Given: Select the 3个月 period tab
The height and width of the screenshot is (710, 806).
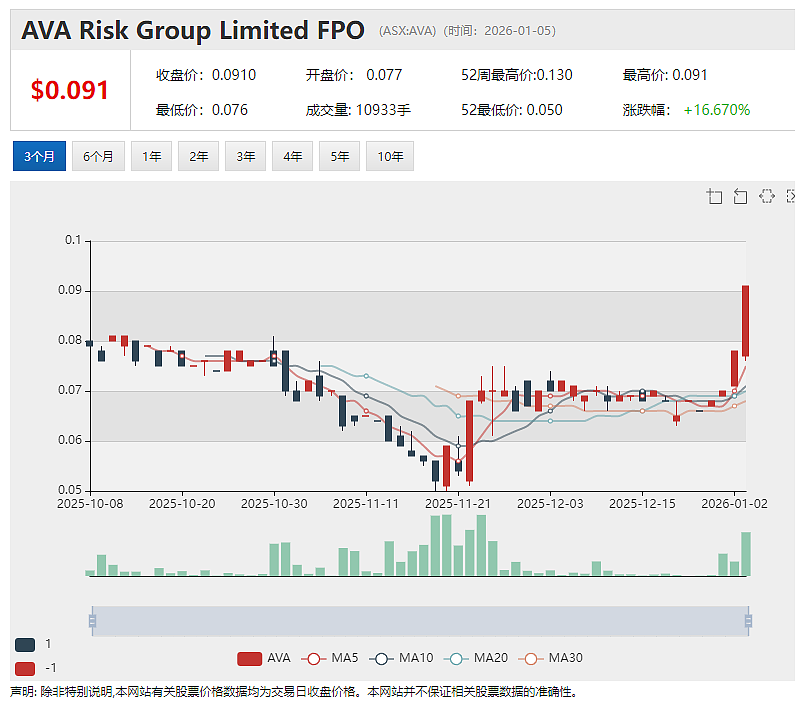Looking at the screenshot, I should (x=39, y=156).
